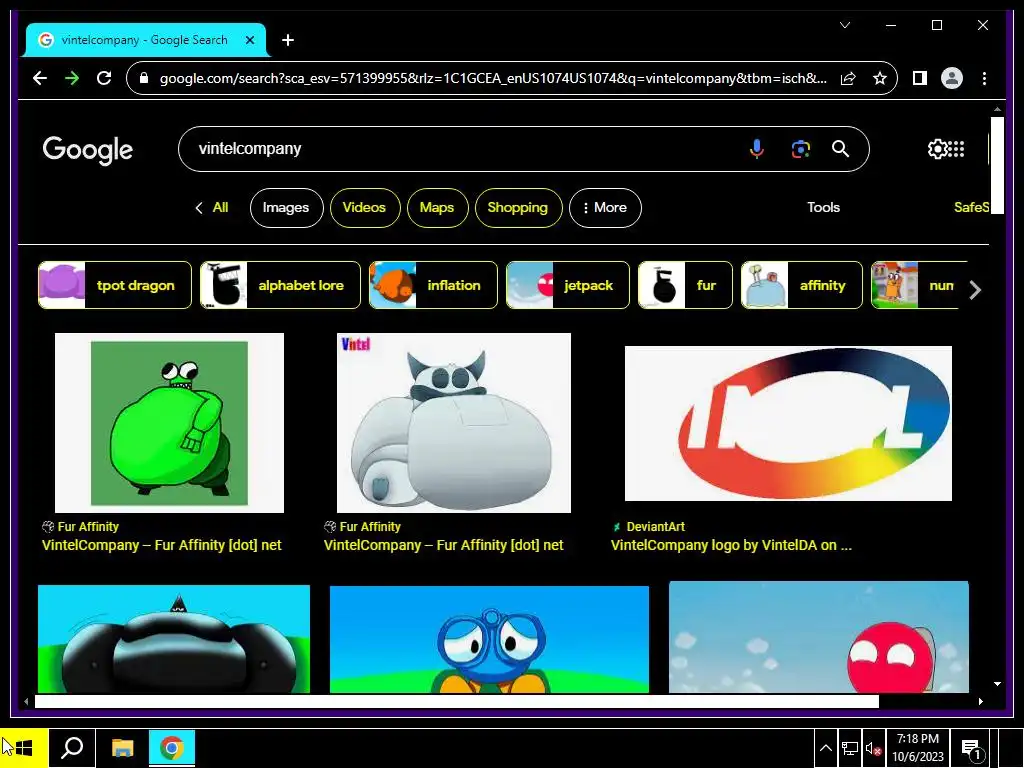Open the rainbow oval logo image

point(788,423)
